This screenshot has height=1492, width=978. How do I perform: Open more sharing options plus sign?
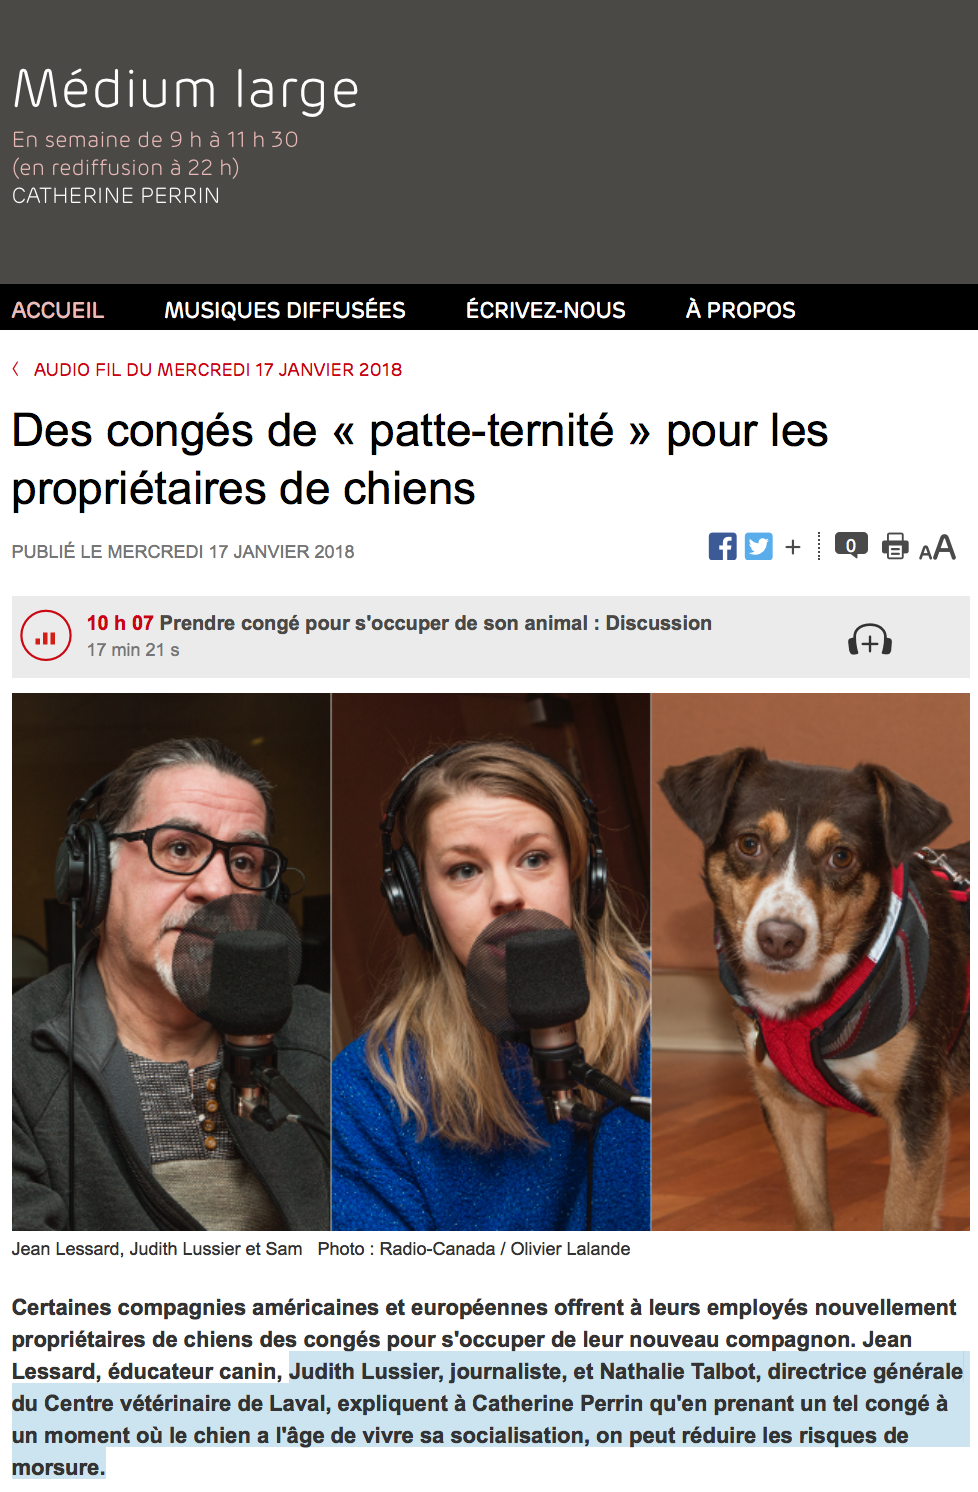click(x=793, y=547)
